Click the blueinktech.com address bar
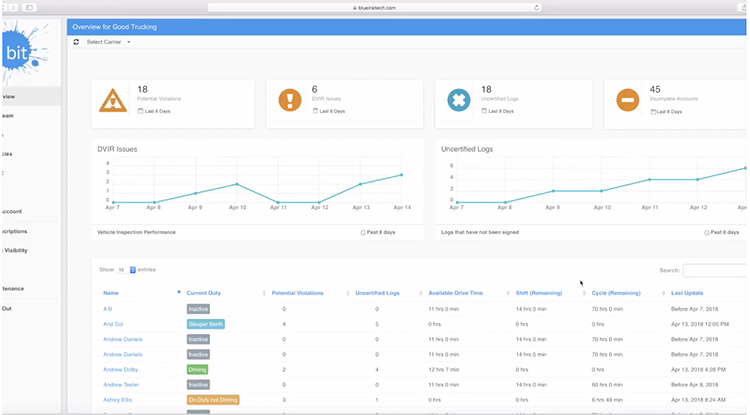 (x=374, y=8)
